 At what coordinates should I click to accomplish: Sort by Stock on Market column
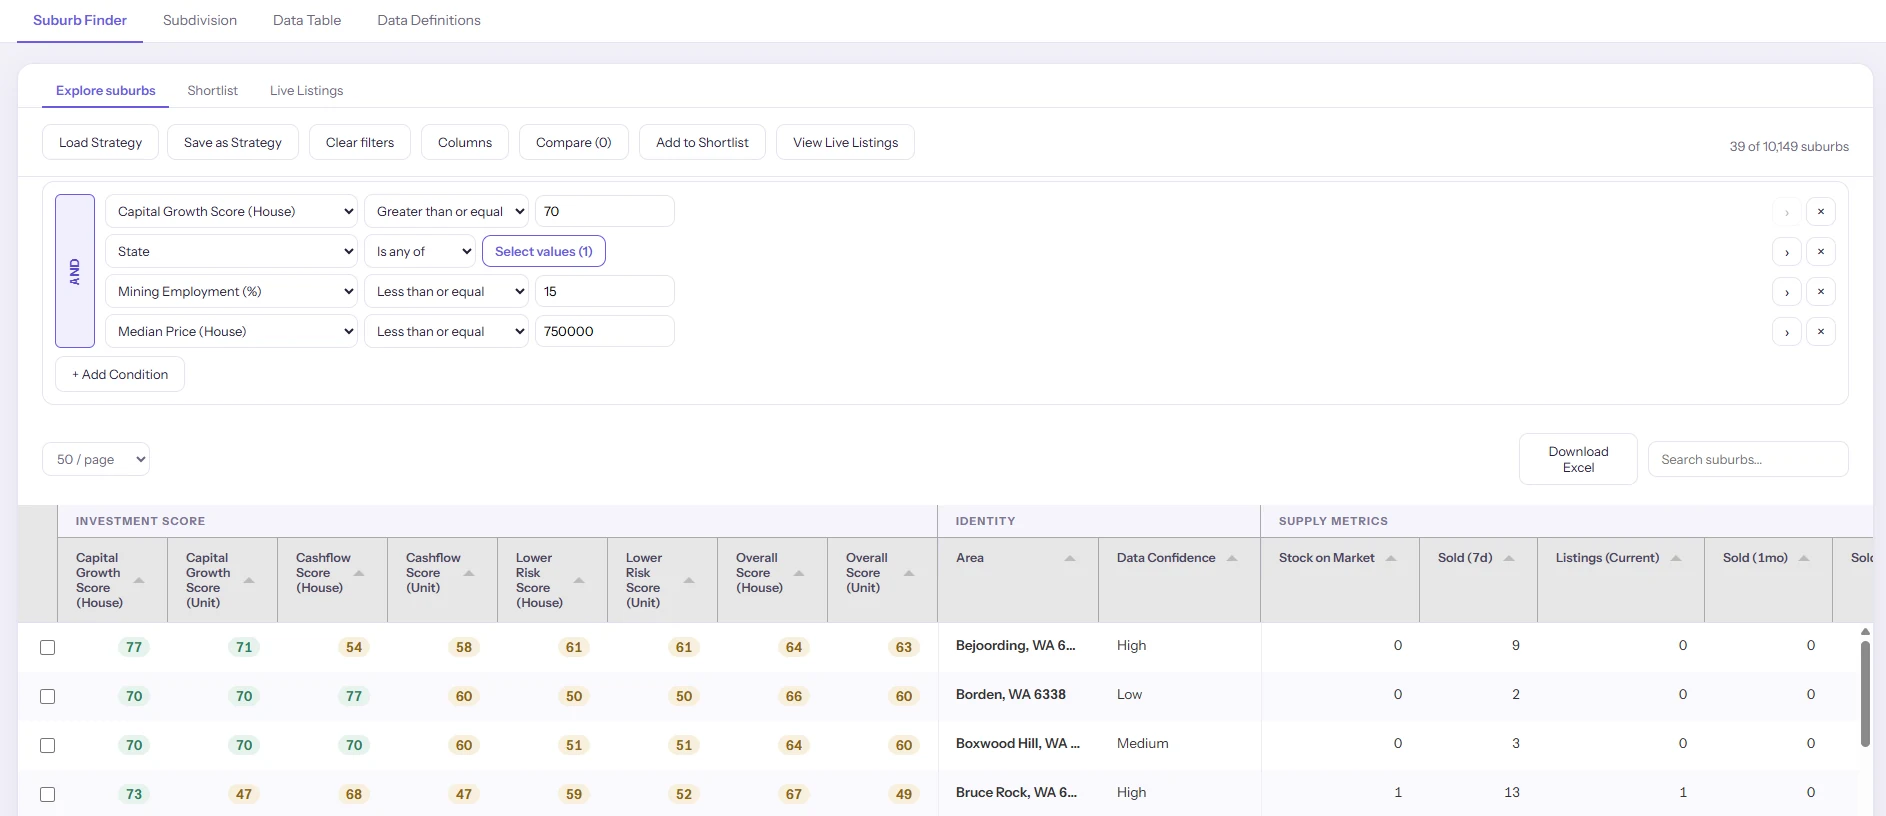coord(1391,558)
